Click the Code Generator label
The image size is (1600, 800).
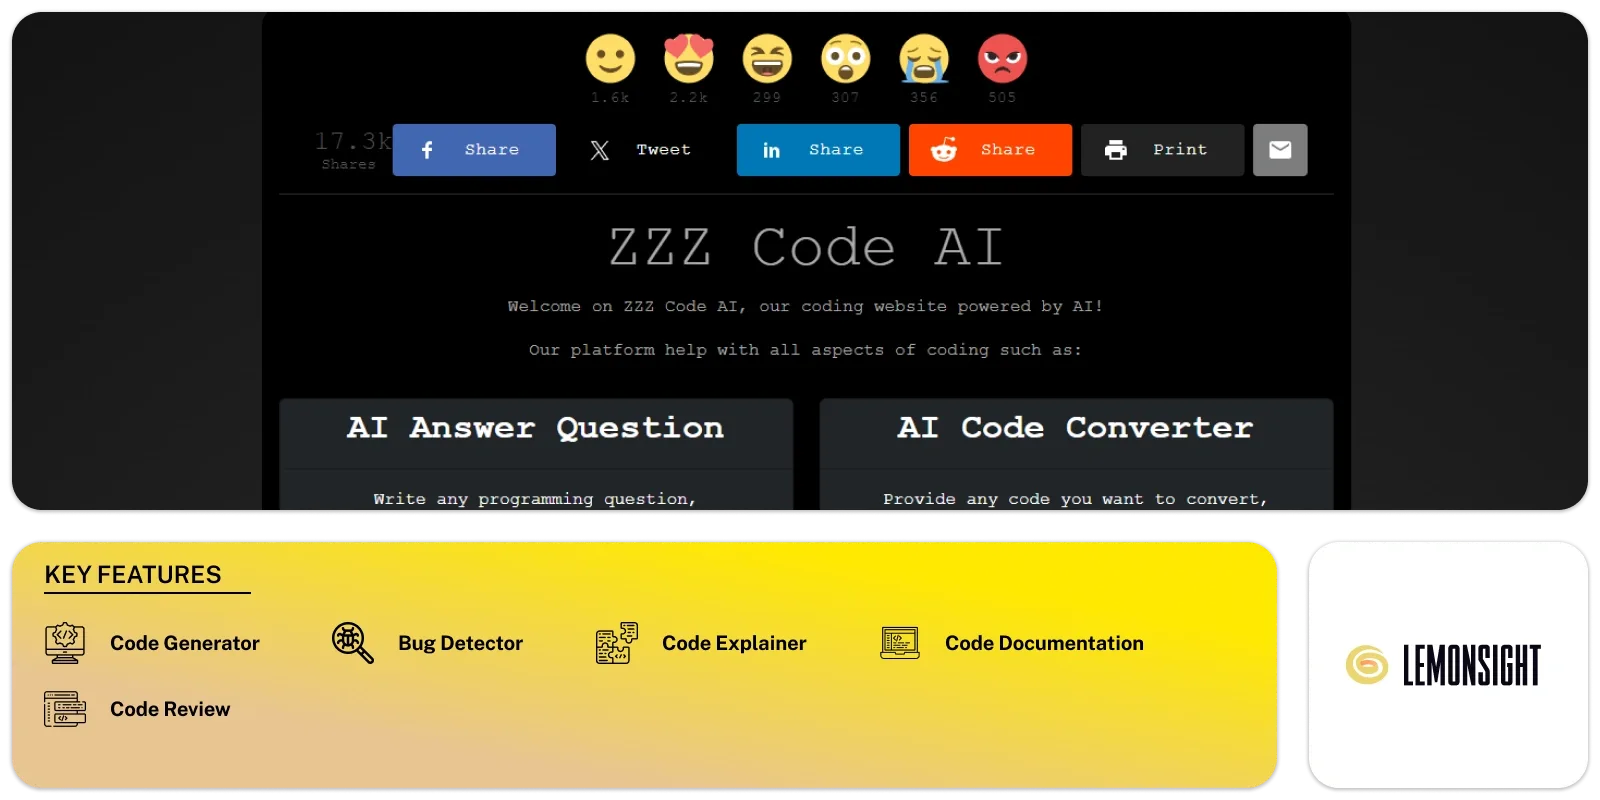coord(185,643)
